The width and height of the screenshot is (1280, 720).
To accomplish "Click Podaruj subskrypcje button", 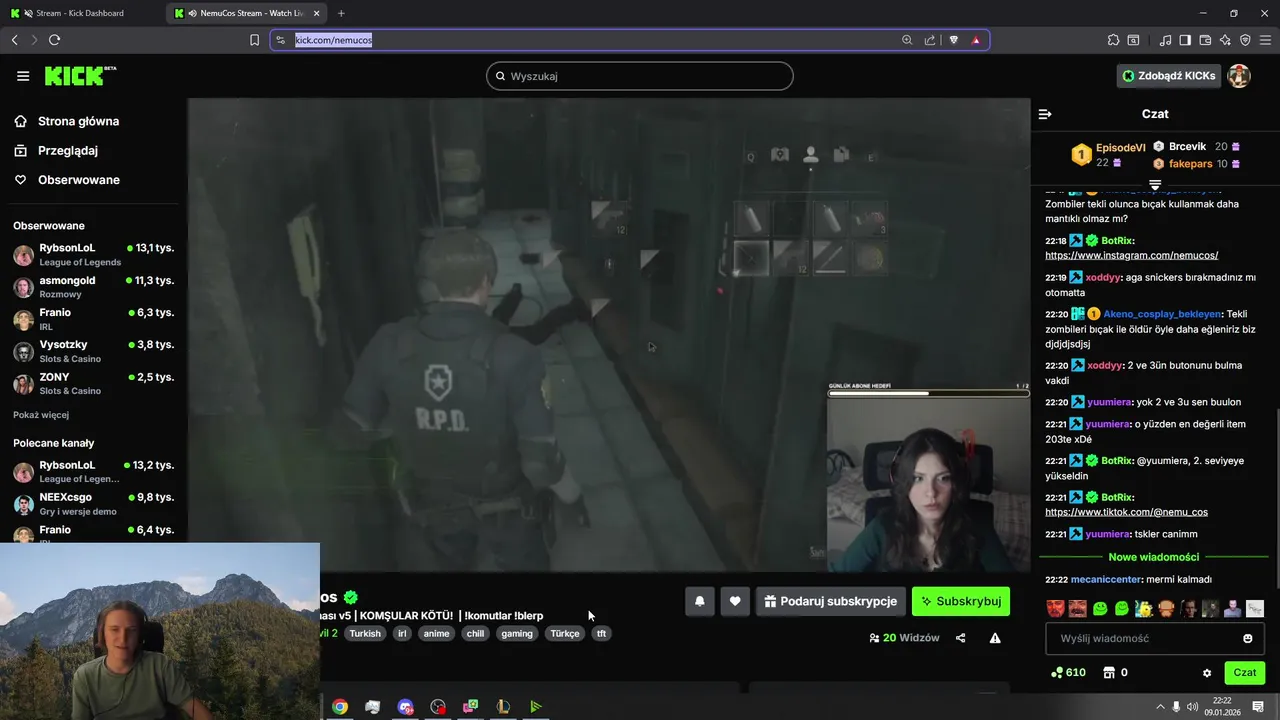I will pyautogui.click(x=830, y=601).
